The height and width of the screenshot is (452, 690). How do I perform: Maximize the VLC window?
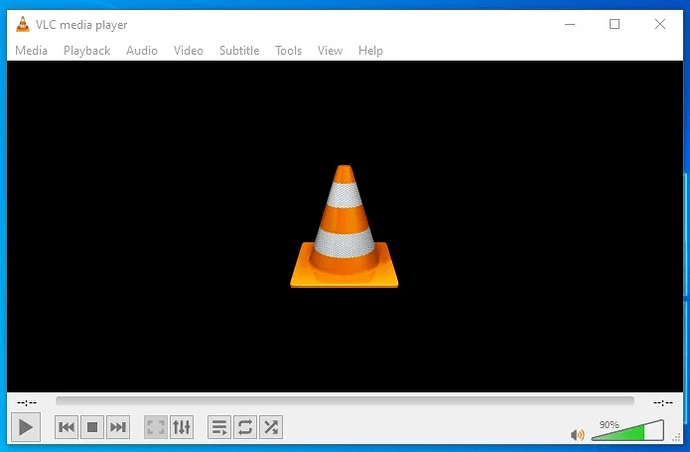point(615,24)
